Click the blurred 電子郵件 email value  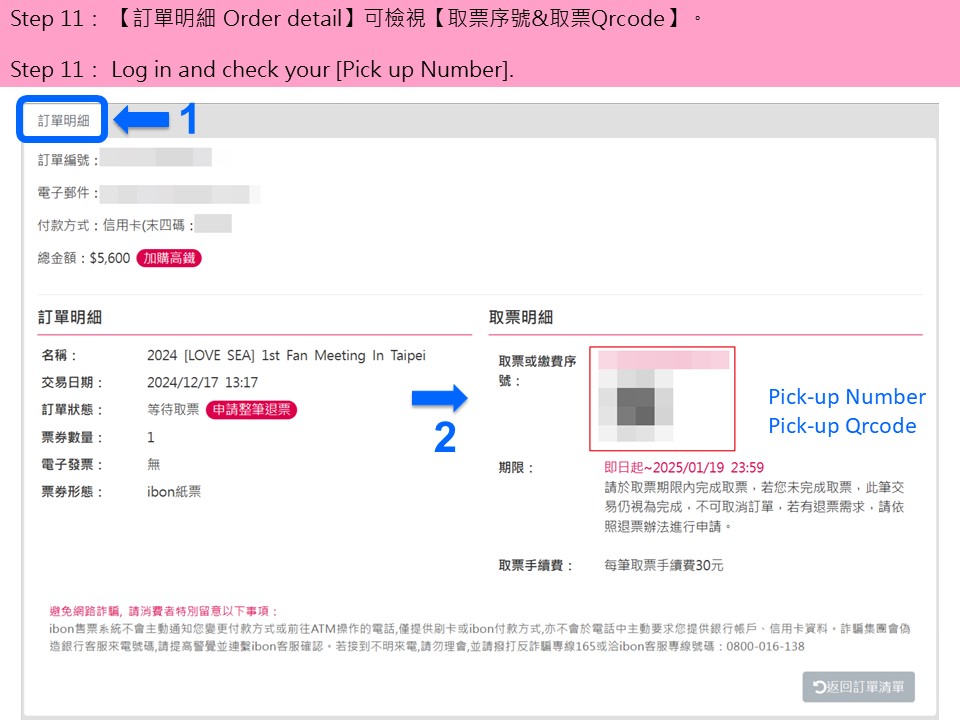click(x=181, y=194)
